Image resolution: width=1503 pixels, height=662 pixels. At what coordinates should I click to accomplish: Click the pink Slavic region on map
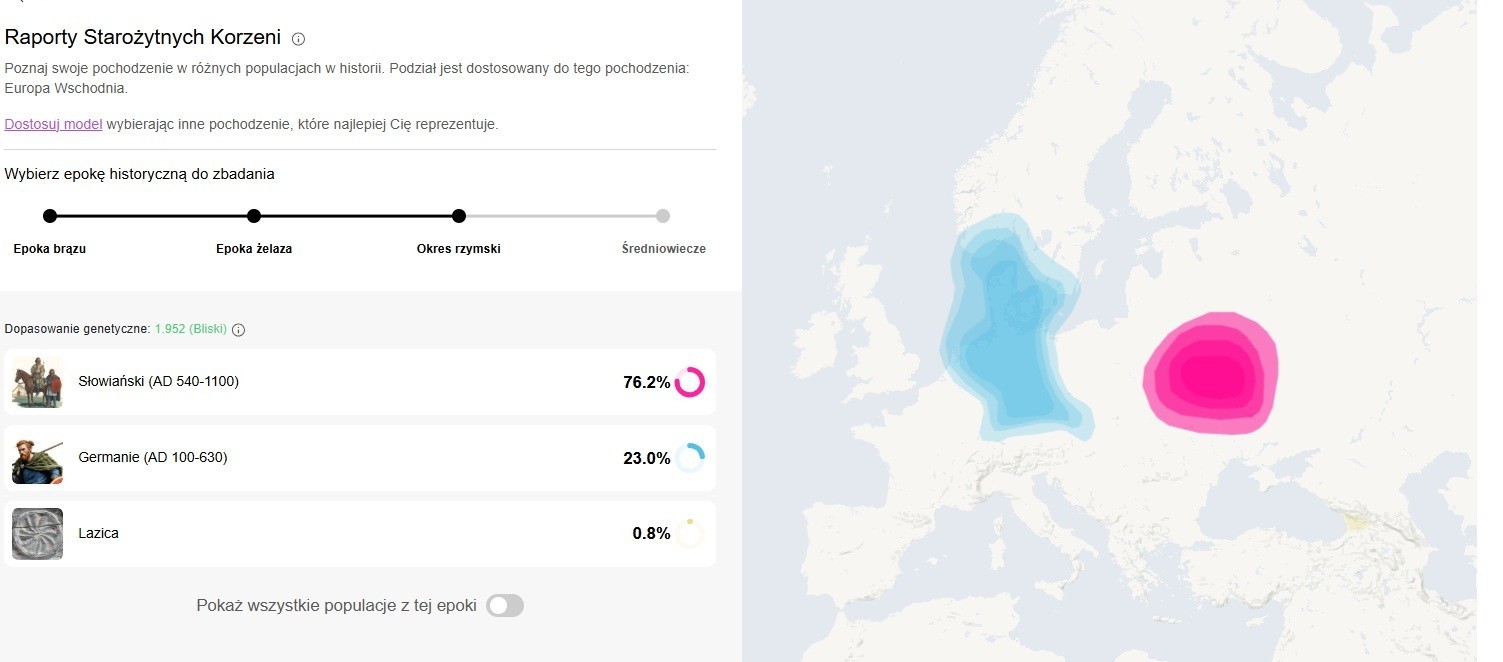(1212, 374)
